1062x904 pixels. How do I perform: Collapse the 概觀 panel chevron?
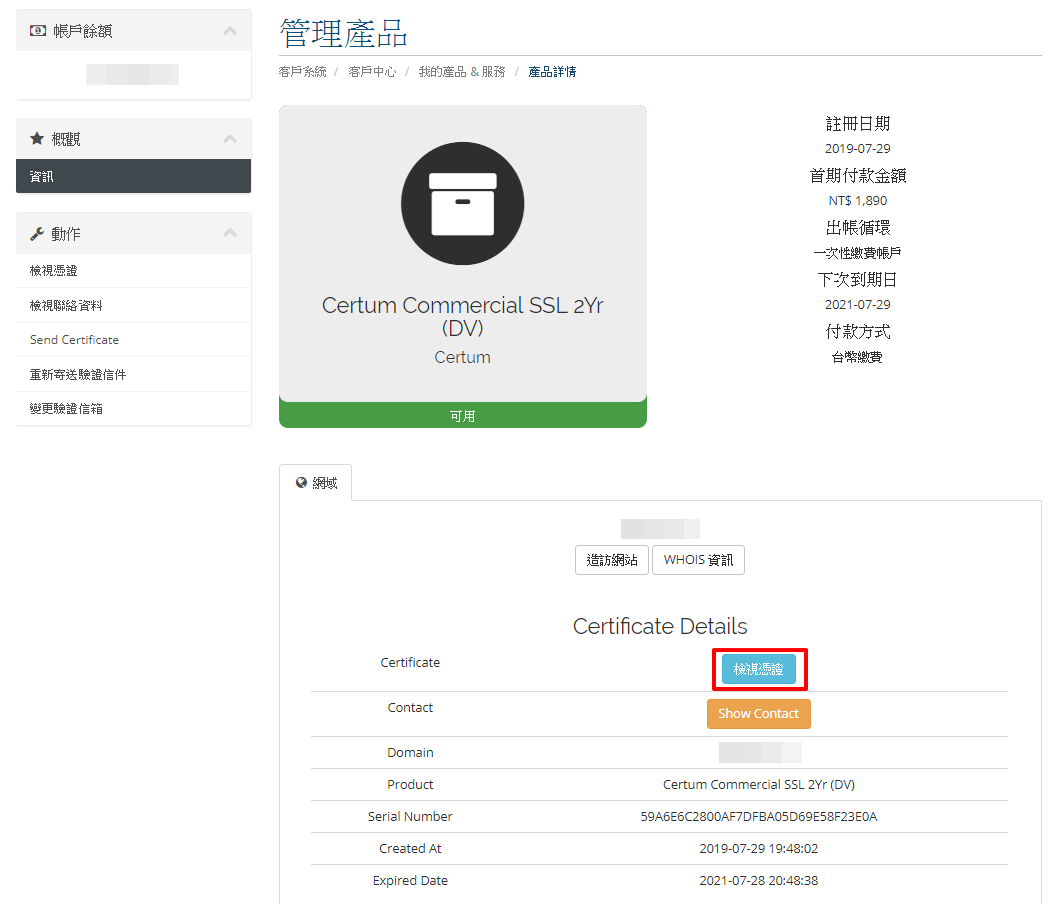tap(230, 139)
